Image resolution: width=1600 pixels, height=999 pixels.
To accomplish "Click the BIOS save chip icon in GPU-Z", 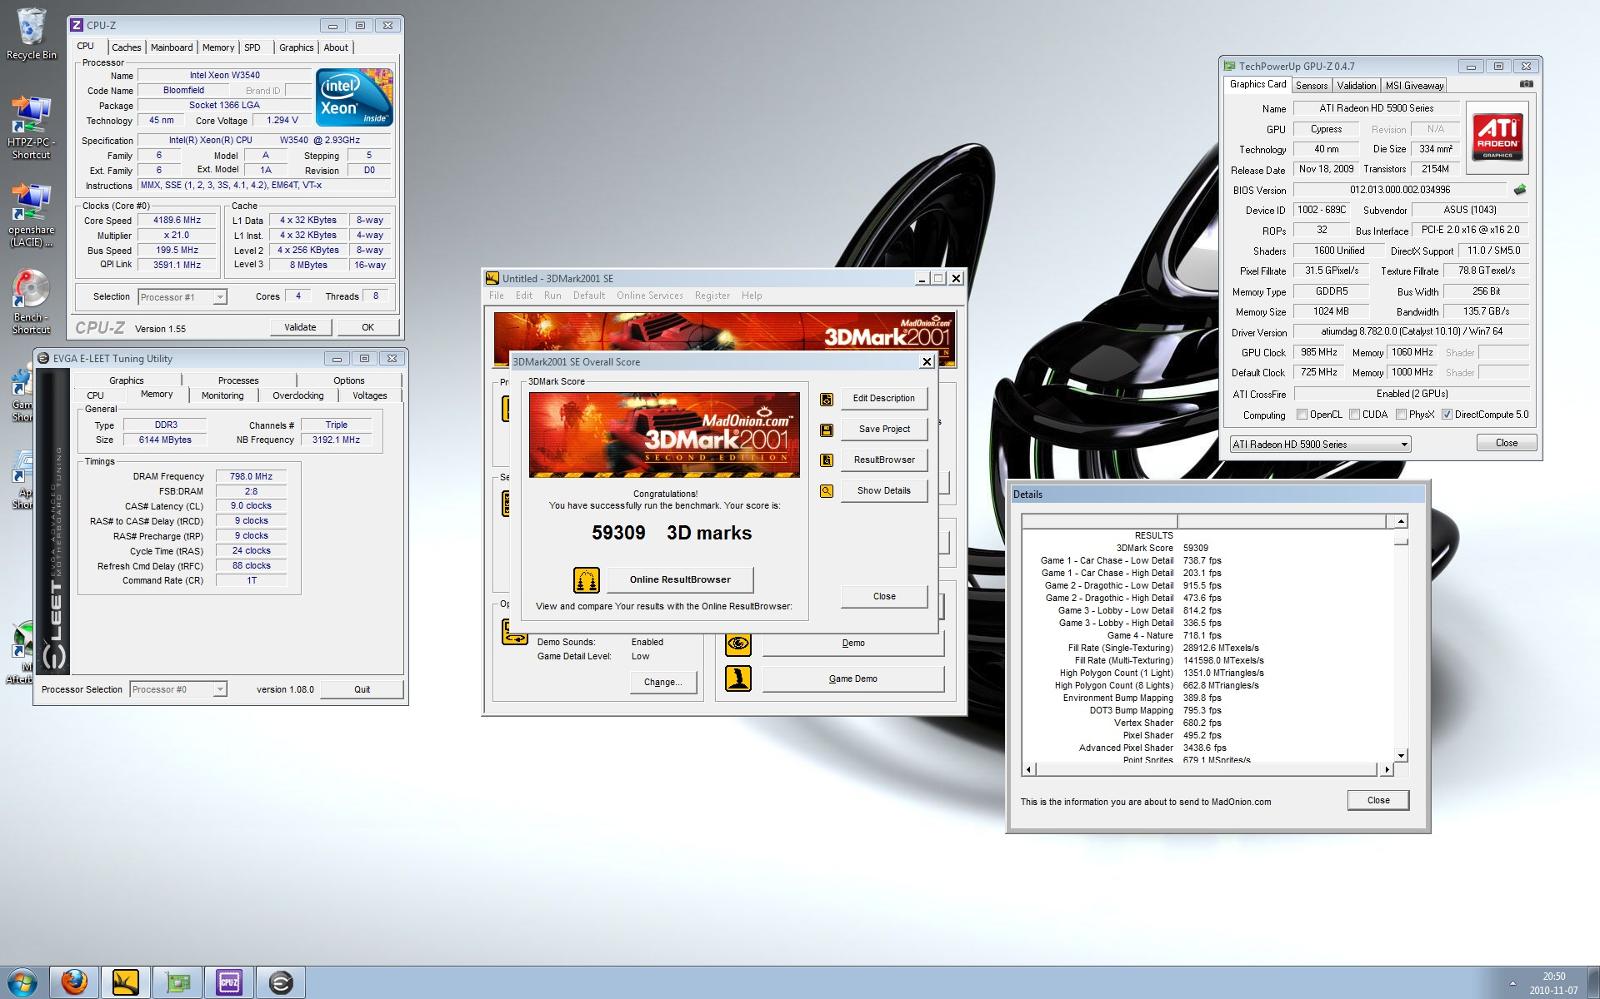I will pos(1520,190).
